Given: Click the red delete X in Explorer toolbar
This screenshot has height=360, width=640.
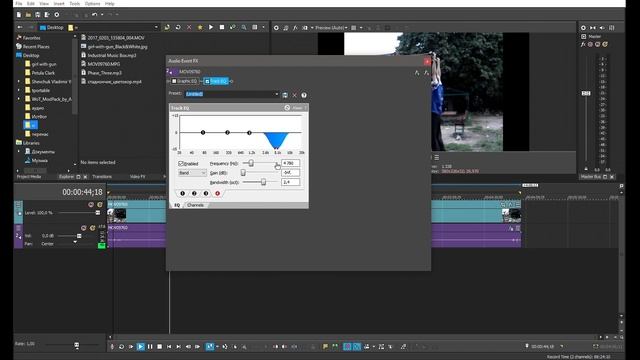Looking at the screenshot, I should [189, 27].
